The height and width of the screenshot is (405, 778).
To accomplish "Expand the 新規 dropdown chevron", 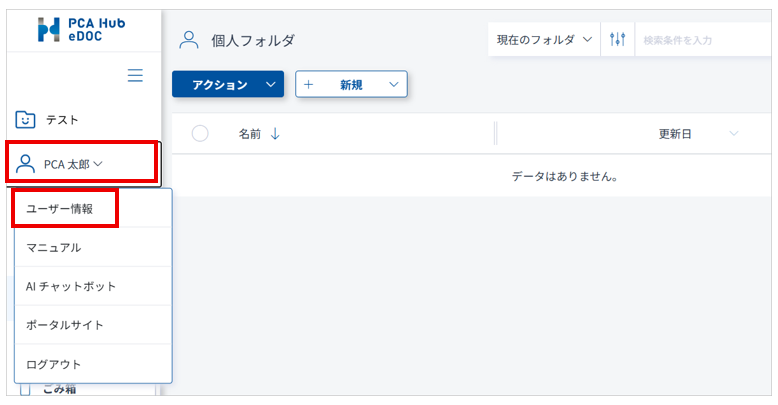I will 394,84.
